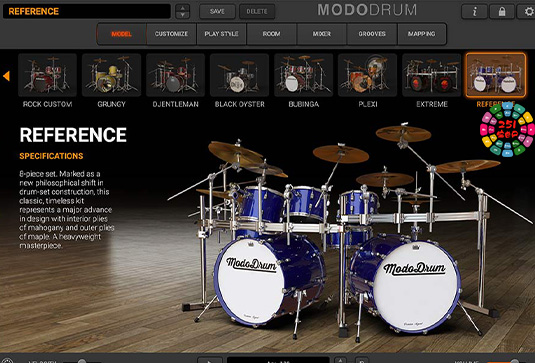535x363 pixels.
Task: Pick the Djentleman kit thumbnail
Action: (175, 75)
